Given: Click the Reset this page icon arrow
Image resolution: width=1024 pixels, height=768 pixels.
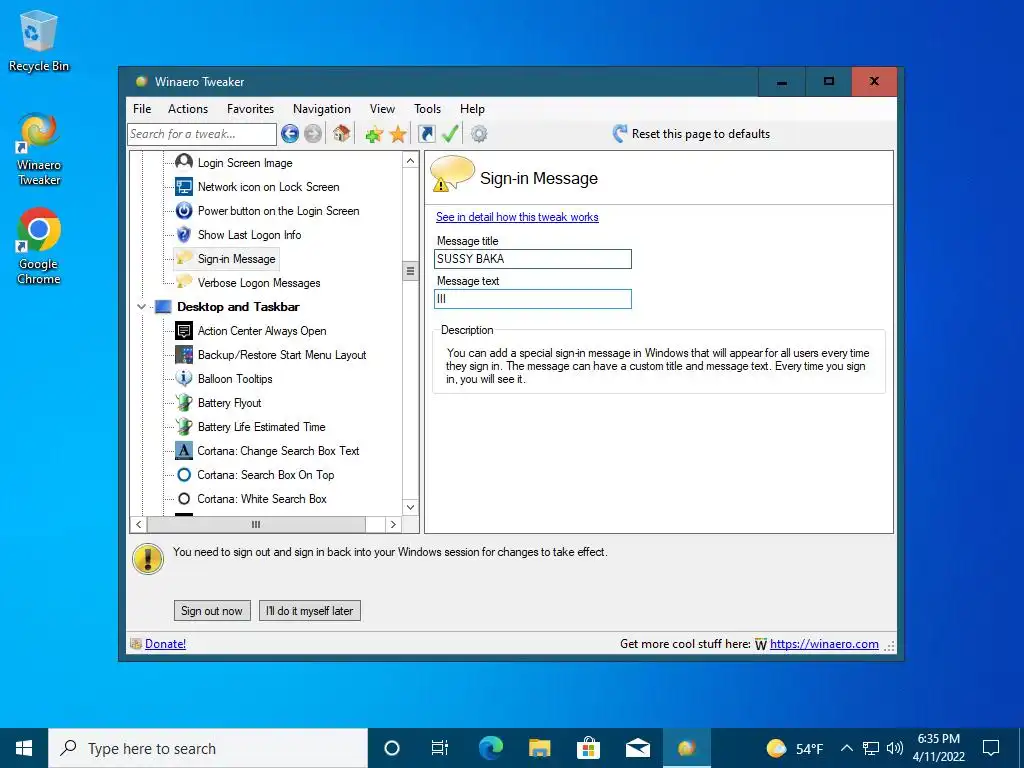Looking at the screenshot, I should 620,134.
